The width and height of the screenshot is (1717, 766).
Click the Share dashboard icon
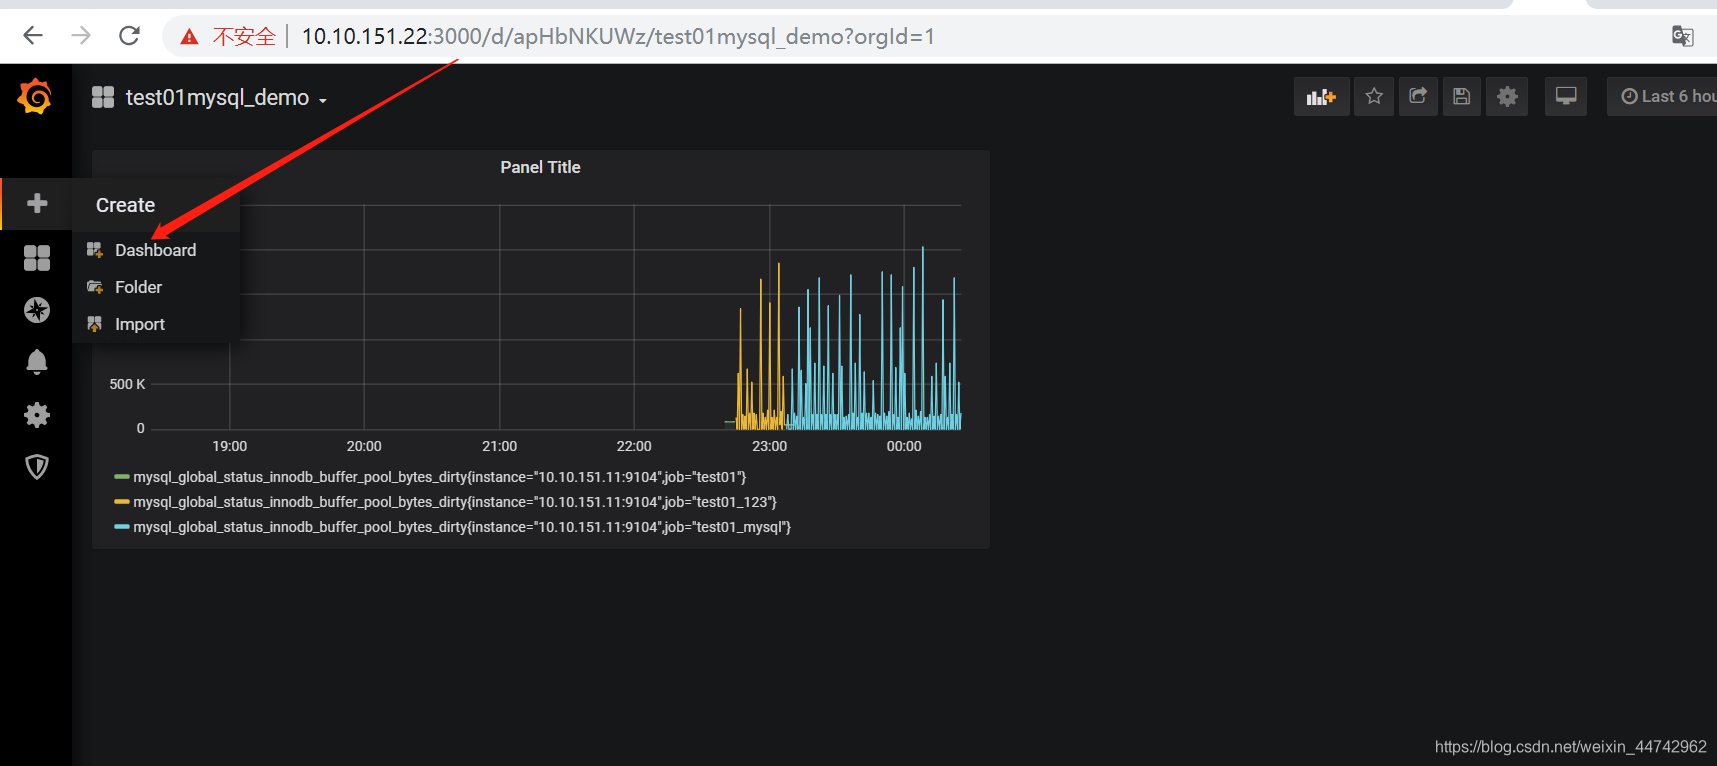(1418, 97)
